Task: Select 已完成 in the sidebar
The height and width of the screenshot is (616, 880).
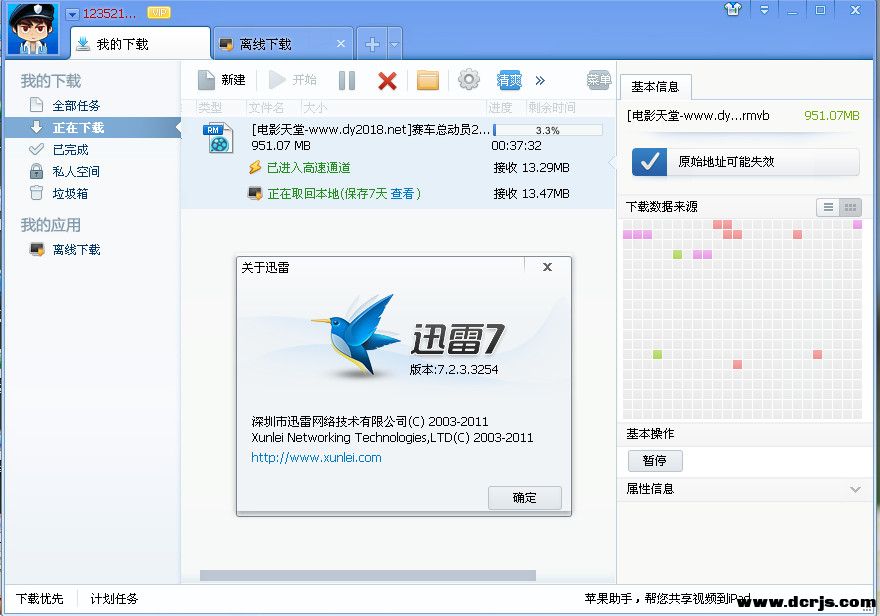Action: tap(70, 149)
